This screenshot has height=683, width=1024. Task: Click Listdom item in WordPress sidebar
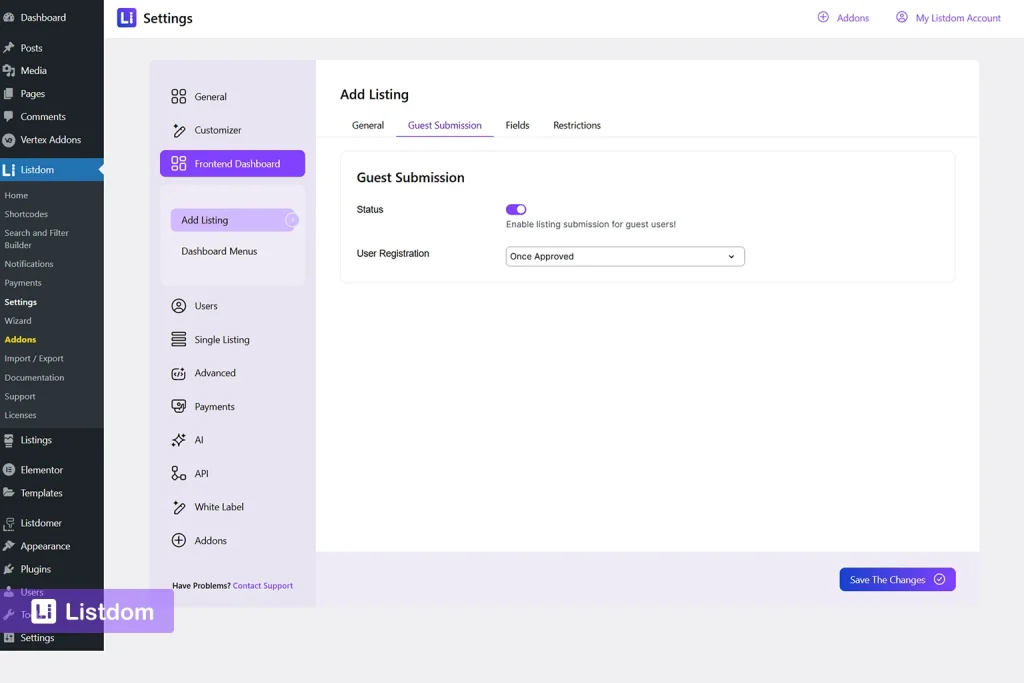(x=52, y=170)
